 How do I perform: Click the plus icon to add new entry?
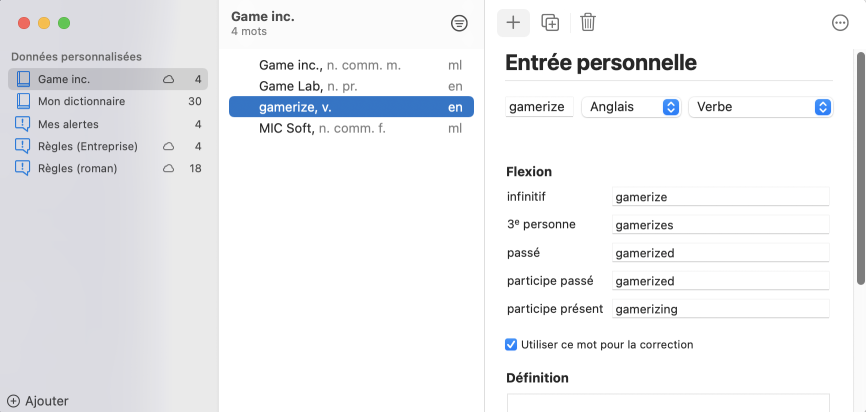(x=513, y=22)
